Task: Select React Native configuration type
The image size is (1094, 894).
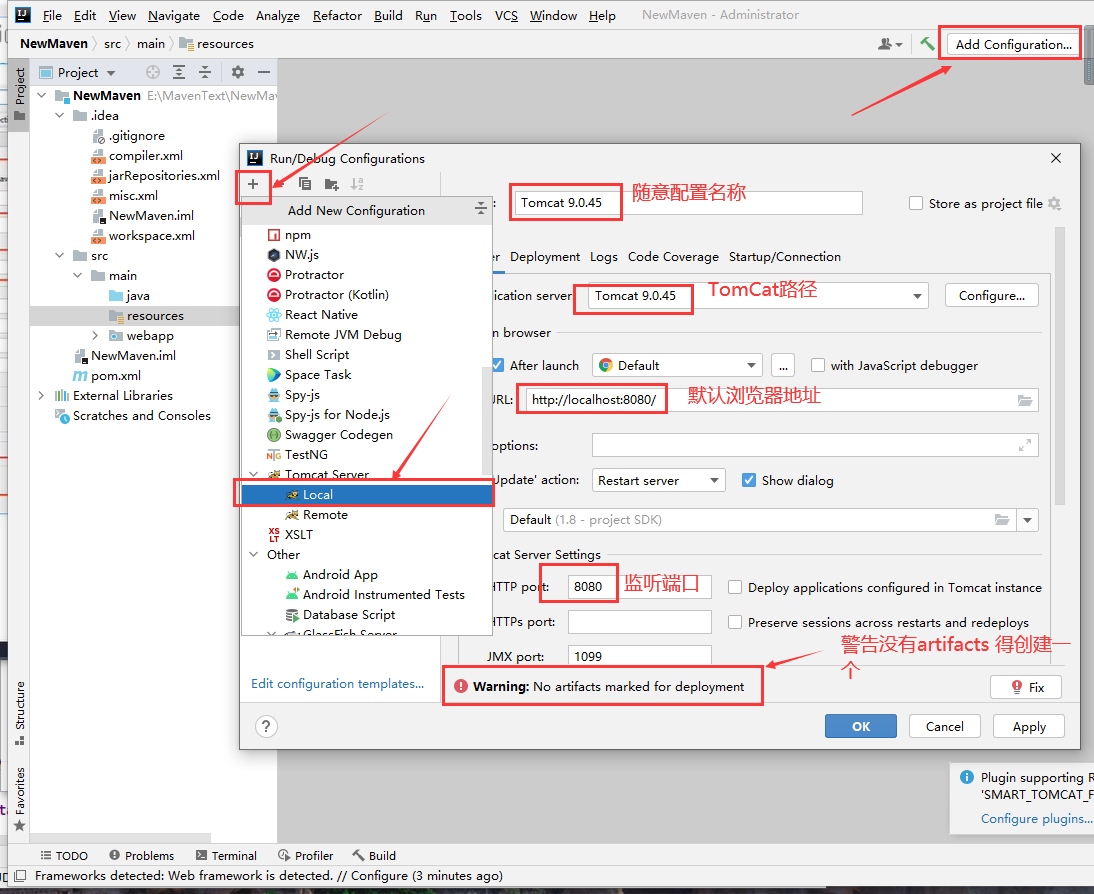Action: click(321, 315)
